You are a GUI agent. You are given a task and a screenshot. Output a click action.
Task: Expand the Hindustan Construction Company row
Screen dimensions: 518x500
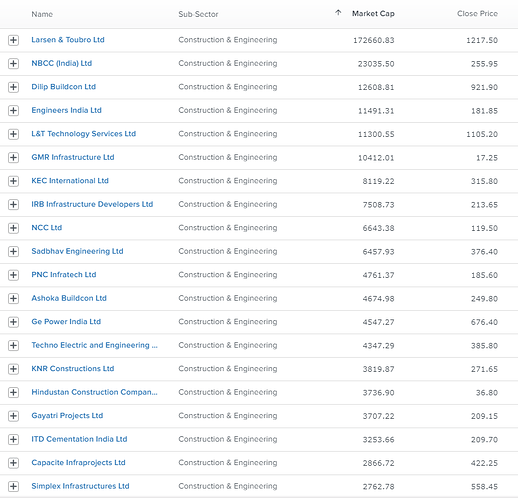point(13,393)
